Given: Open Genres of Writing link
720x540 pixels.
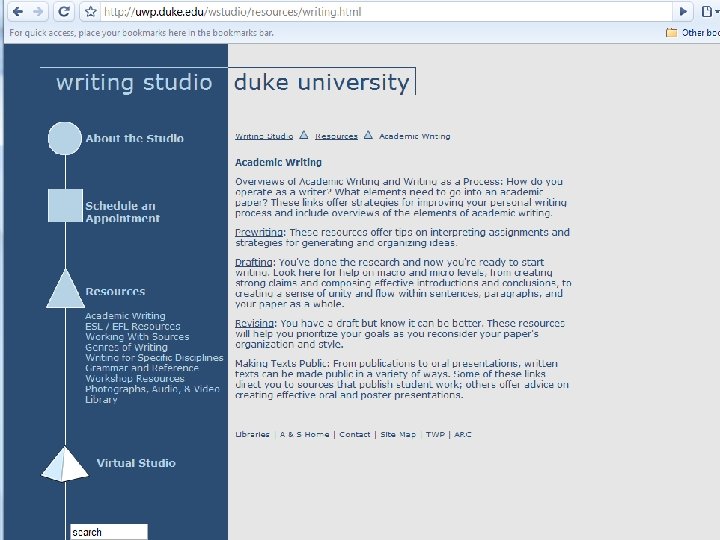Looking at the screenshot, I should tap(126, 347).
